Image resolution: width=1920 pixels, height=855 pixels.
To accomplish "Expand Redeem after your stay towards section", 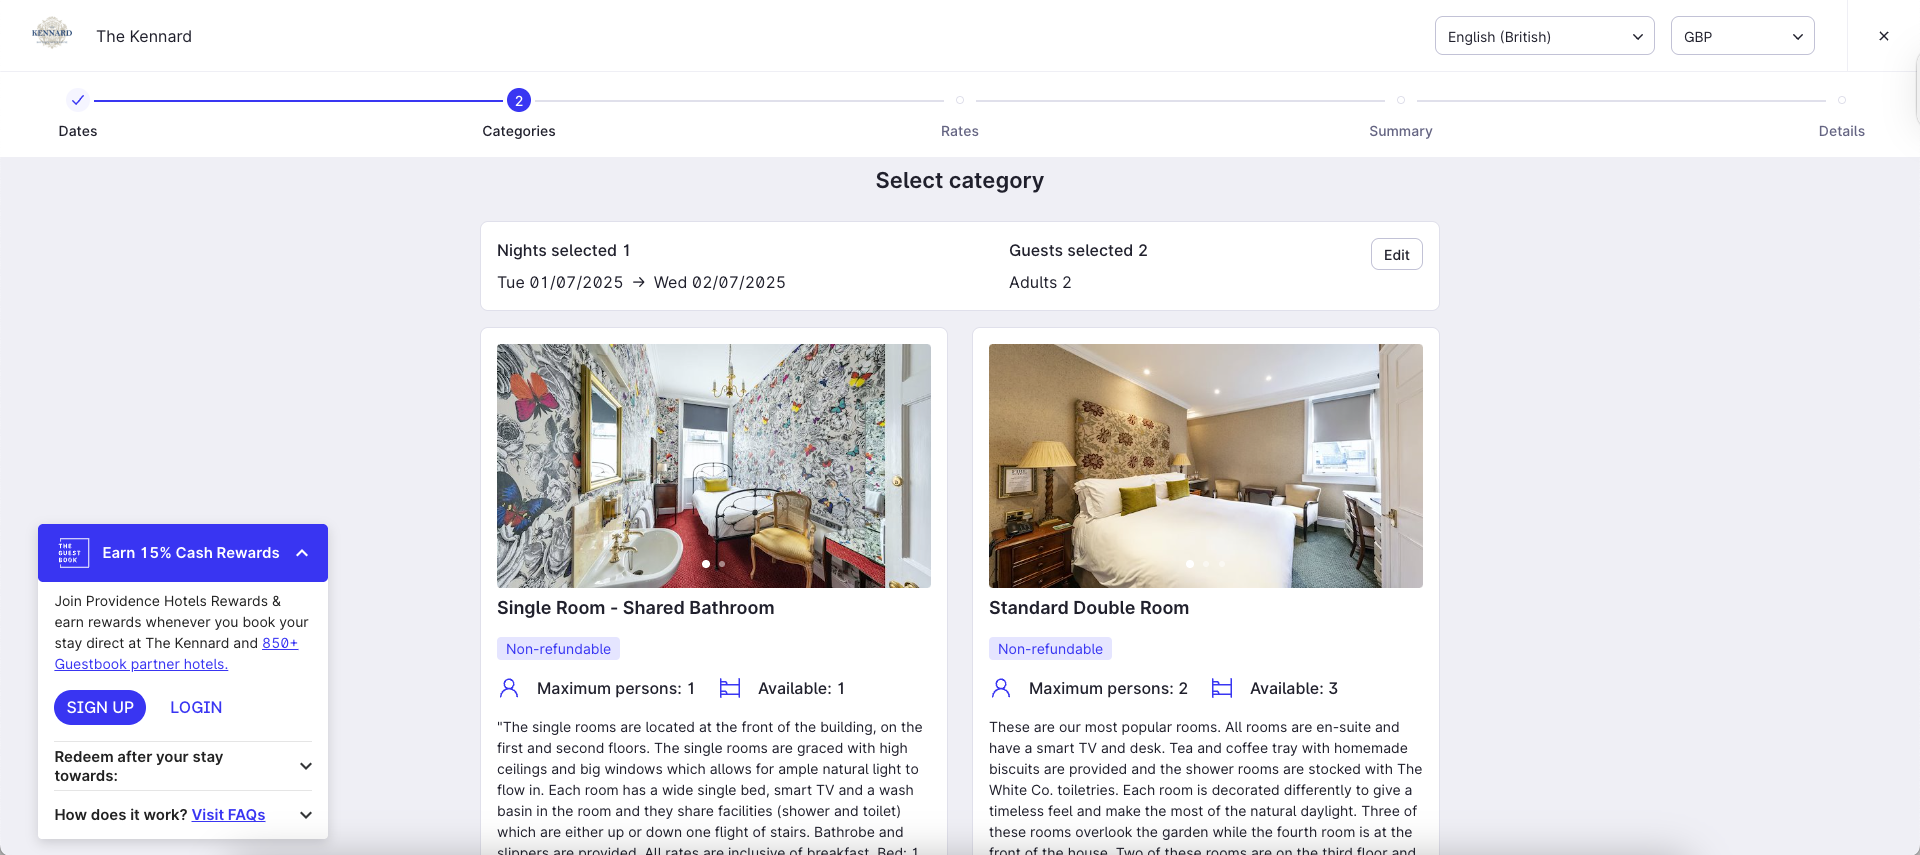I will pos(183,766).
